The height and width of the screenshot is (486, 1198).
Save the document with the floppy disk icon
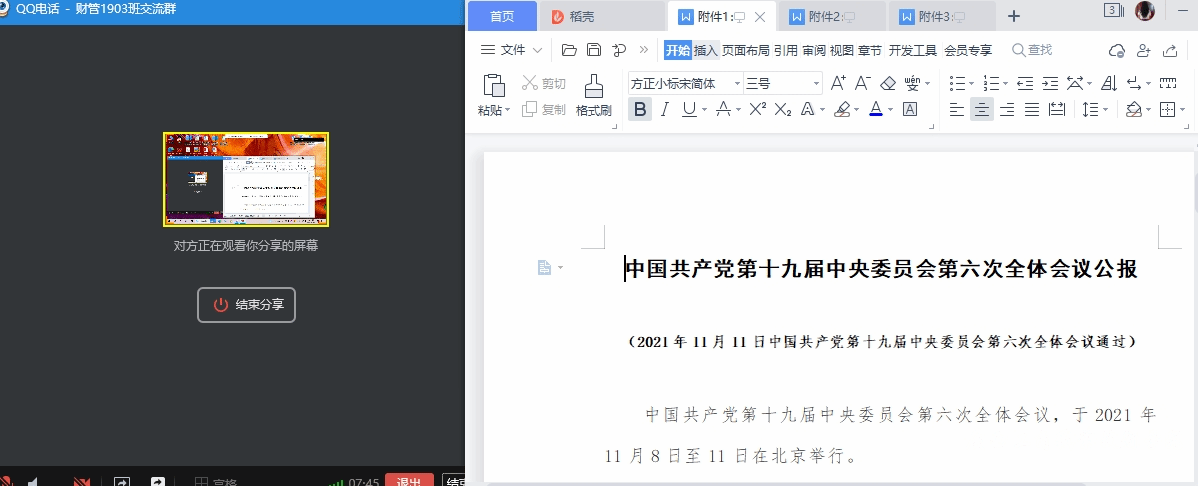(594, 50)
